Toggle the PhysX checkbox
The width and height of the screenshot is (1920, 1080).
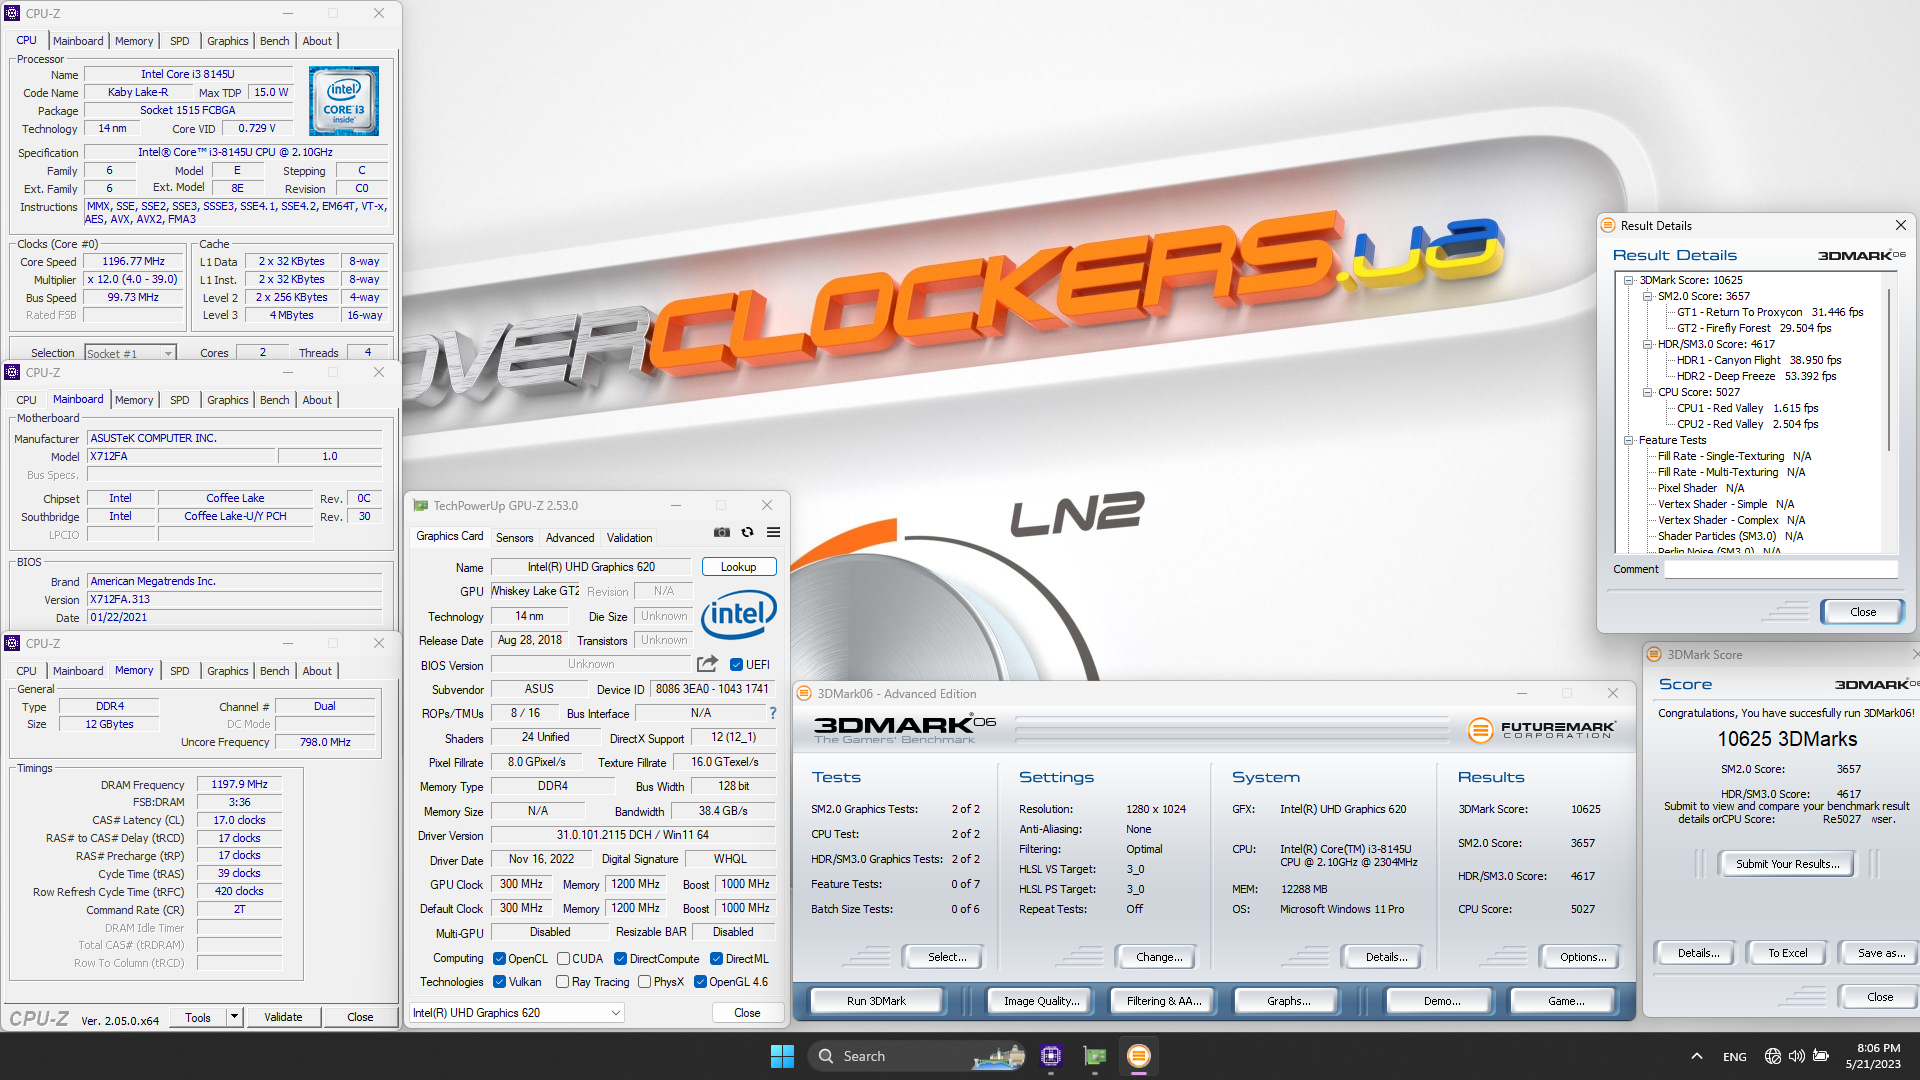(x=644, y=982)
